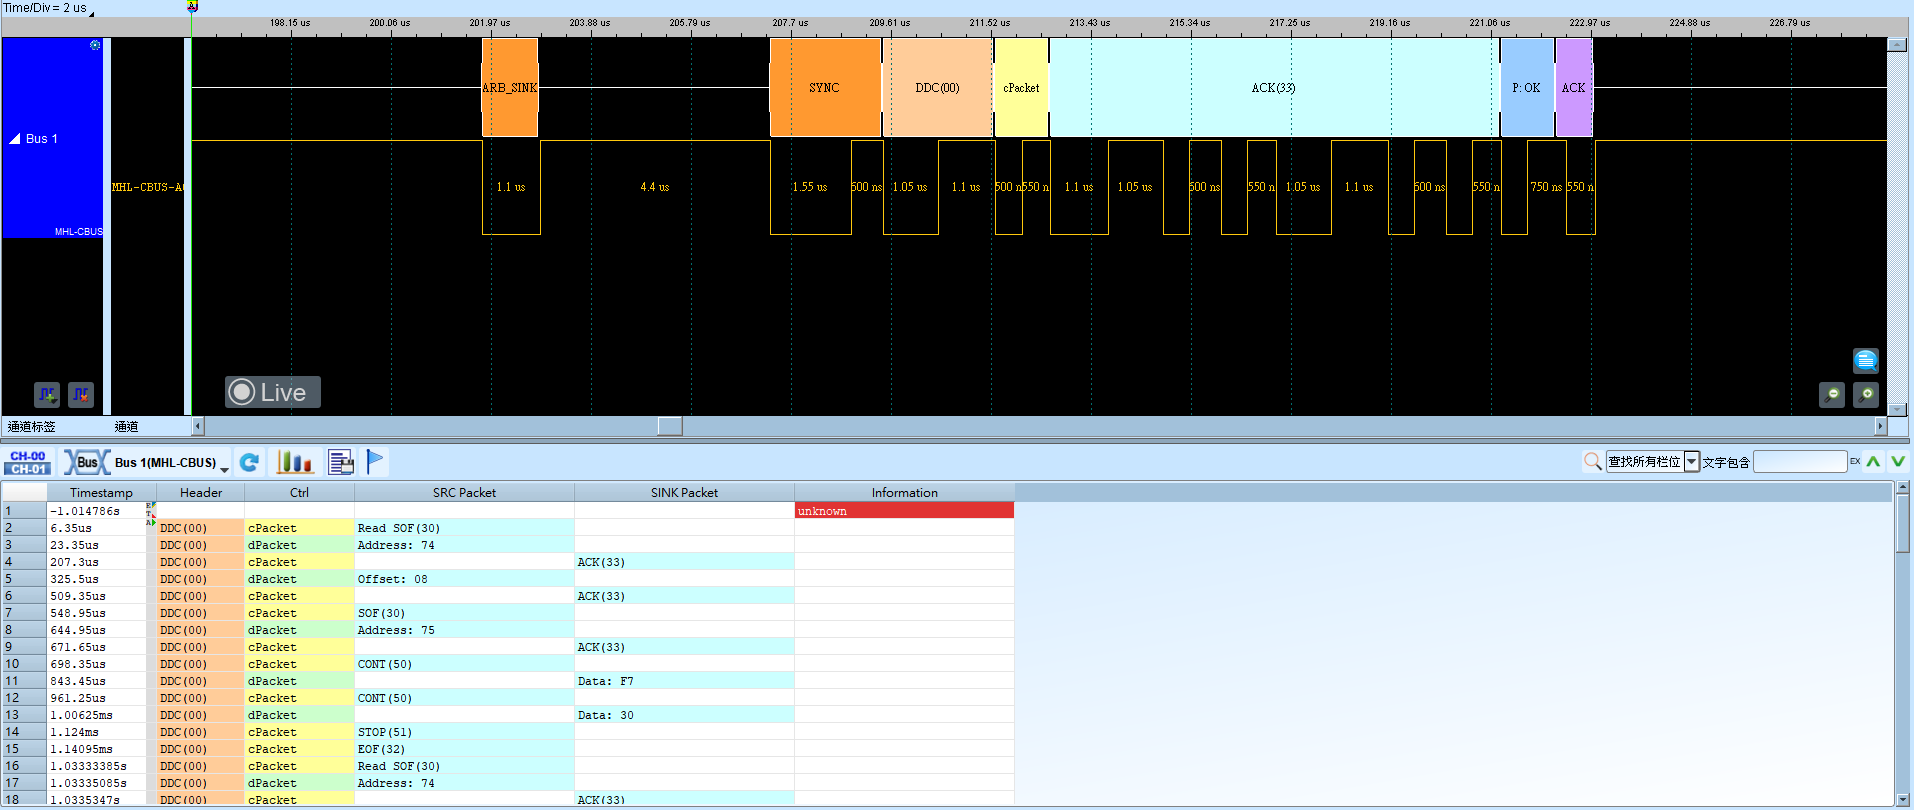Zoom out the waveform view
This screenshot has height=810, width=1914.
pos(1832,395)
